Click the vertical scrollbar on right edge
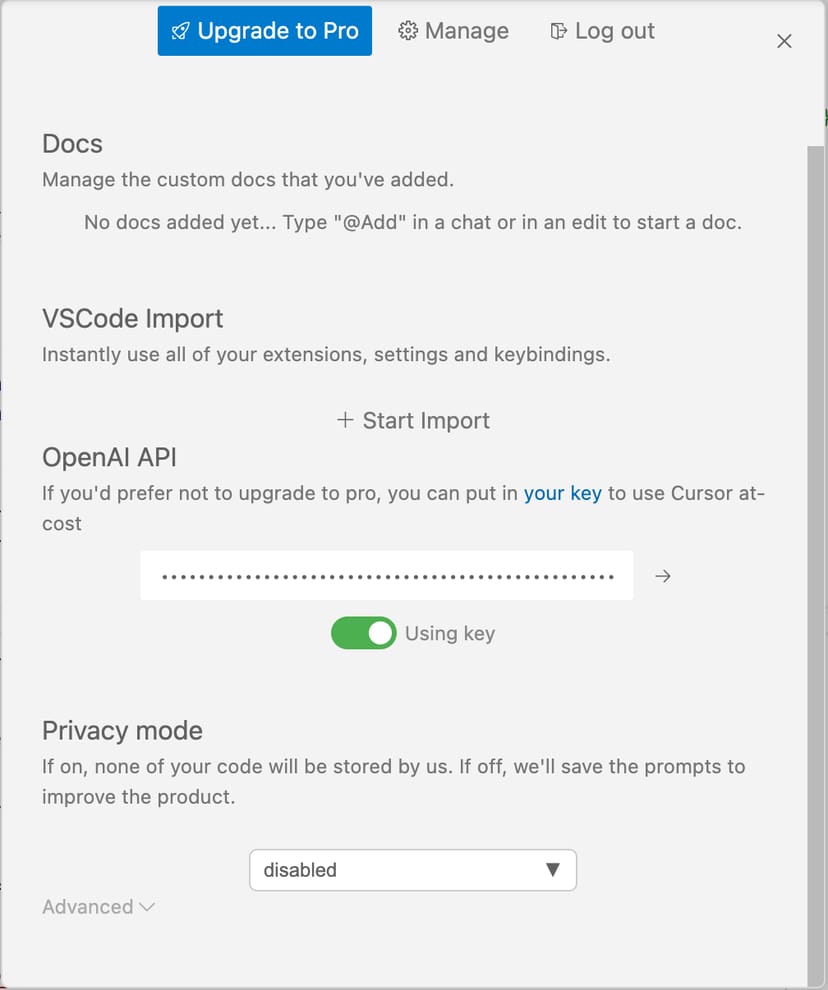Image resolution: width=828 pixels, height=990 pixels. 816,500
